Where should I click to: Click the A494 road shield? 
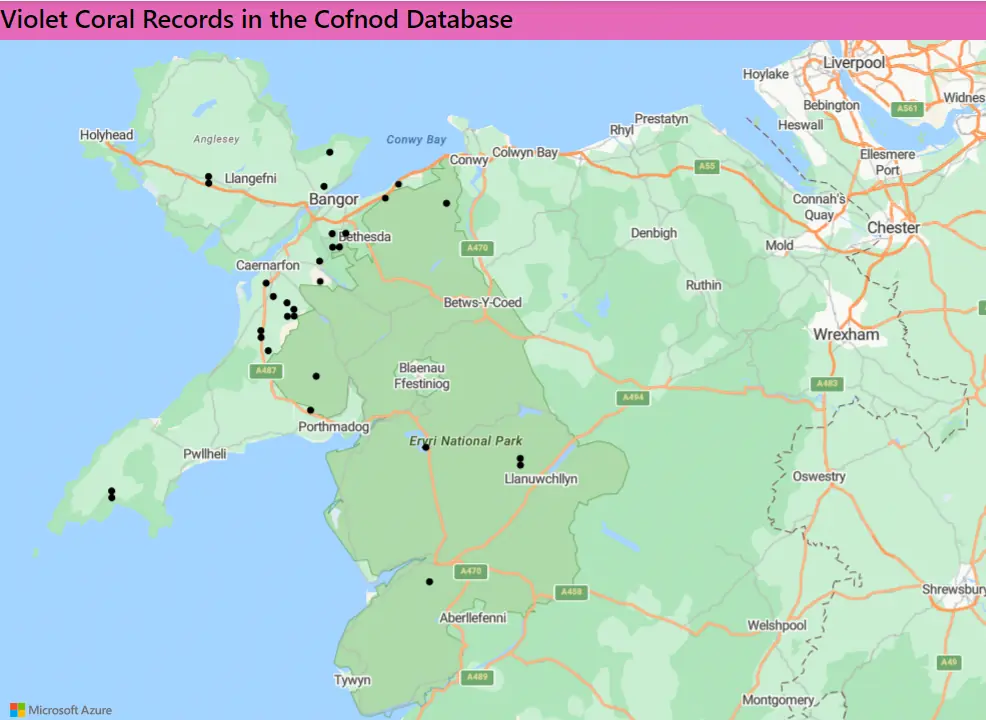633,397
